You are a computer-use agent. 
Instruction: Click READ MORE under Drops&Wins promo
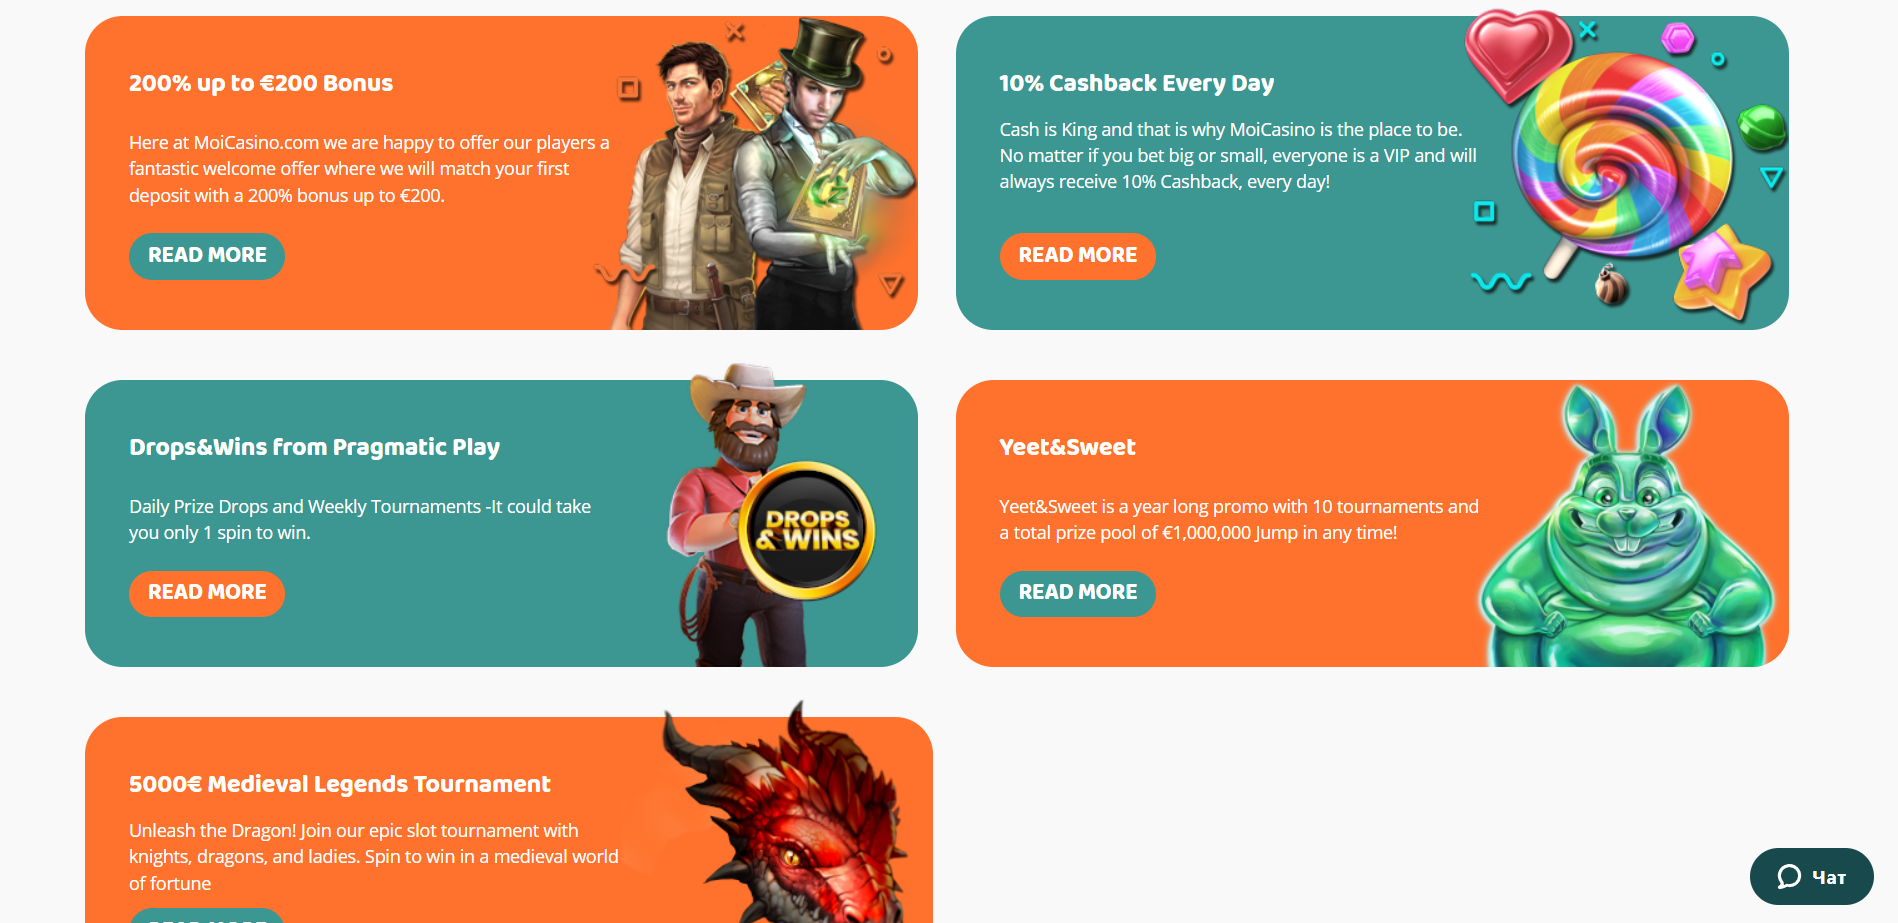(207, 593)
